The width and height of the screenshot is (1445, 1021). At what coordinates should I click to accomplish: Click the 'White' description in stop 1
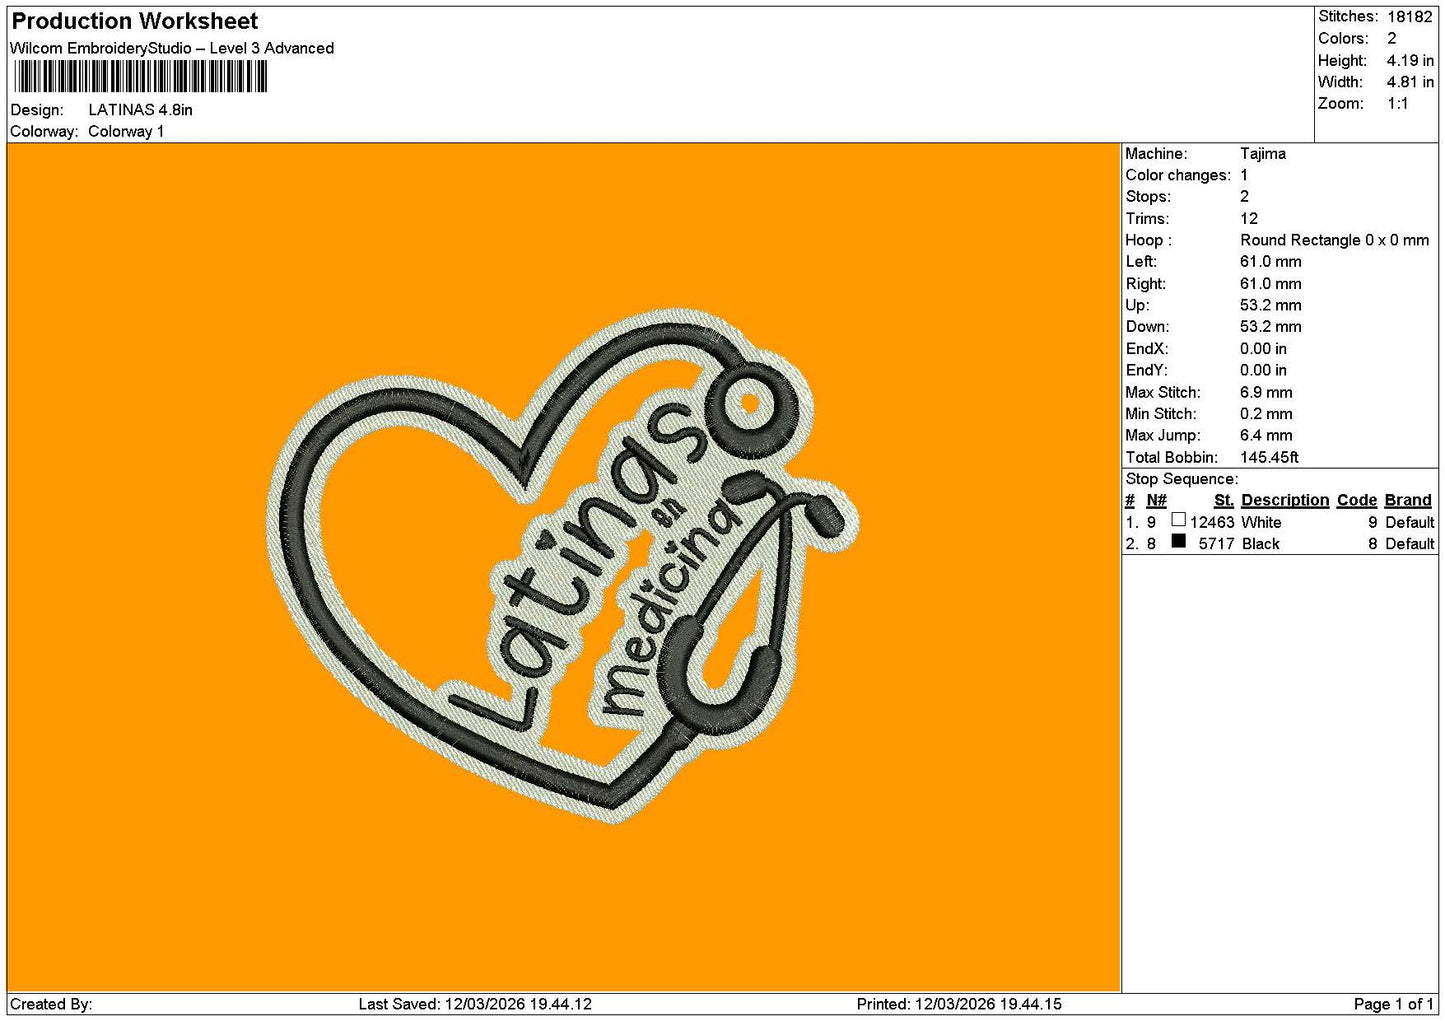pos(1261,522)
